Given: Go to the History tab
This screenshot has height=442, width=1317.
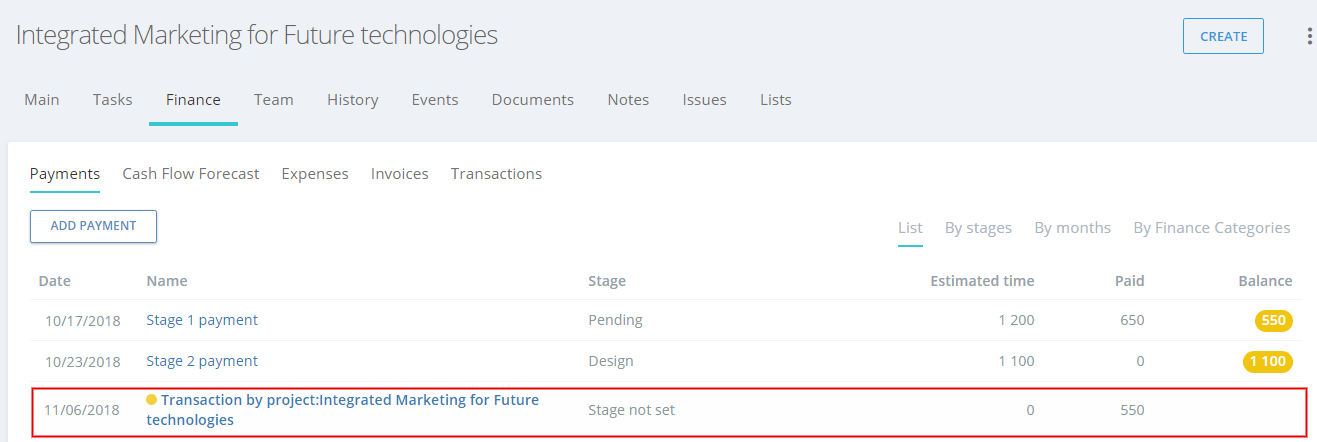Looking at the screenshot, I should [x=353, y=100].
